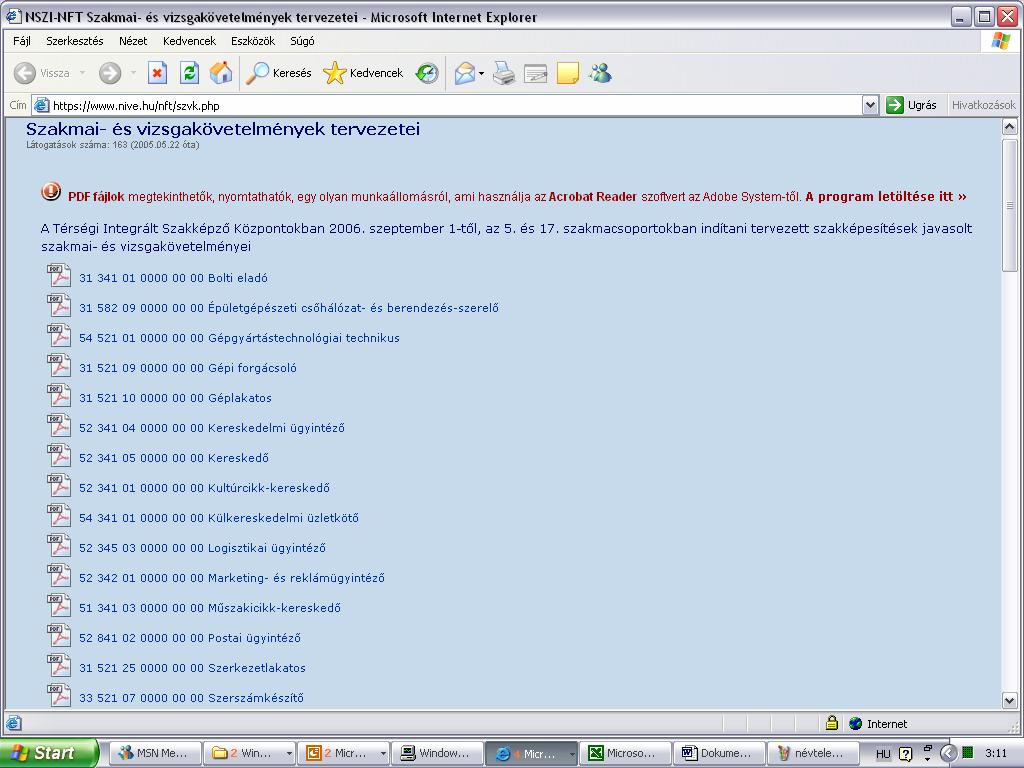
Task: Expand the address bar dropdown list
Action: coord(870,105)
